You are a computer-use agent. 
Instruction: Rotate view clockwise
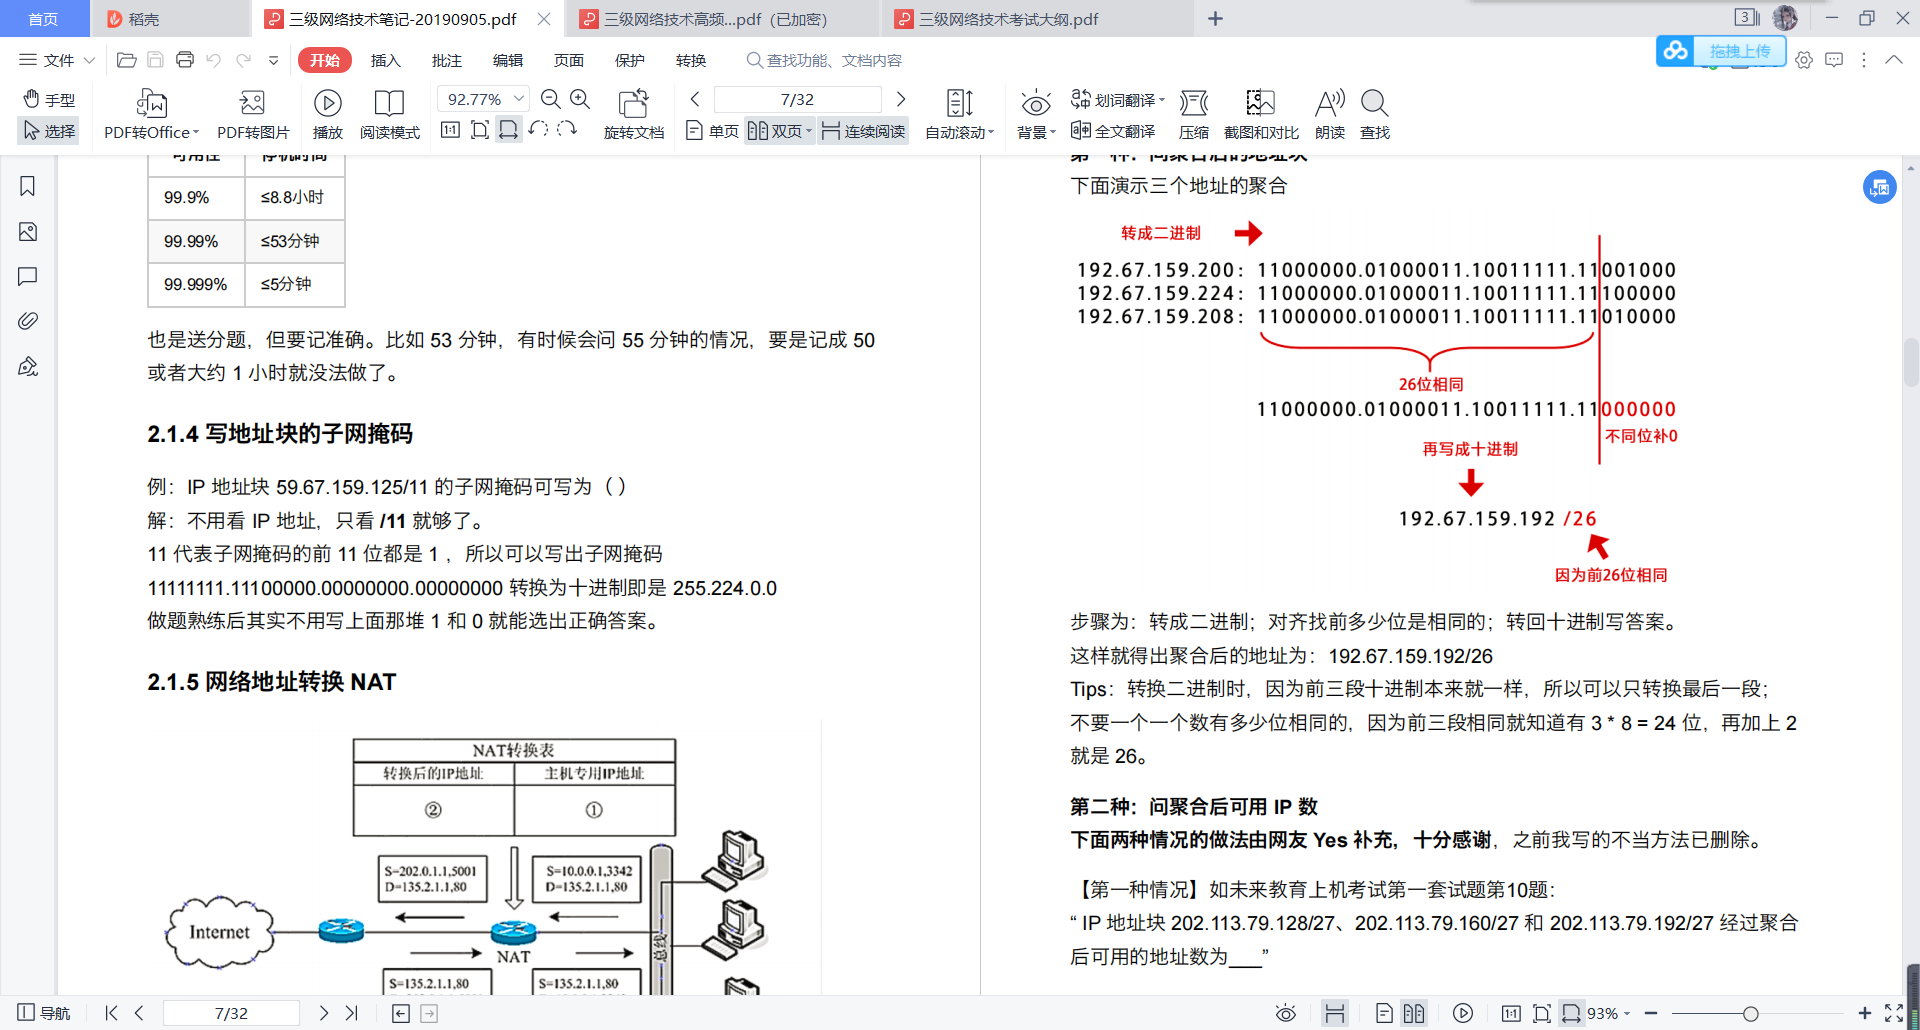(x=567, y=130)
